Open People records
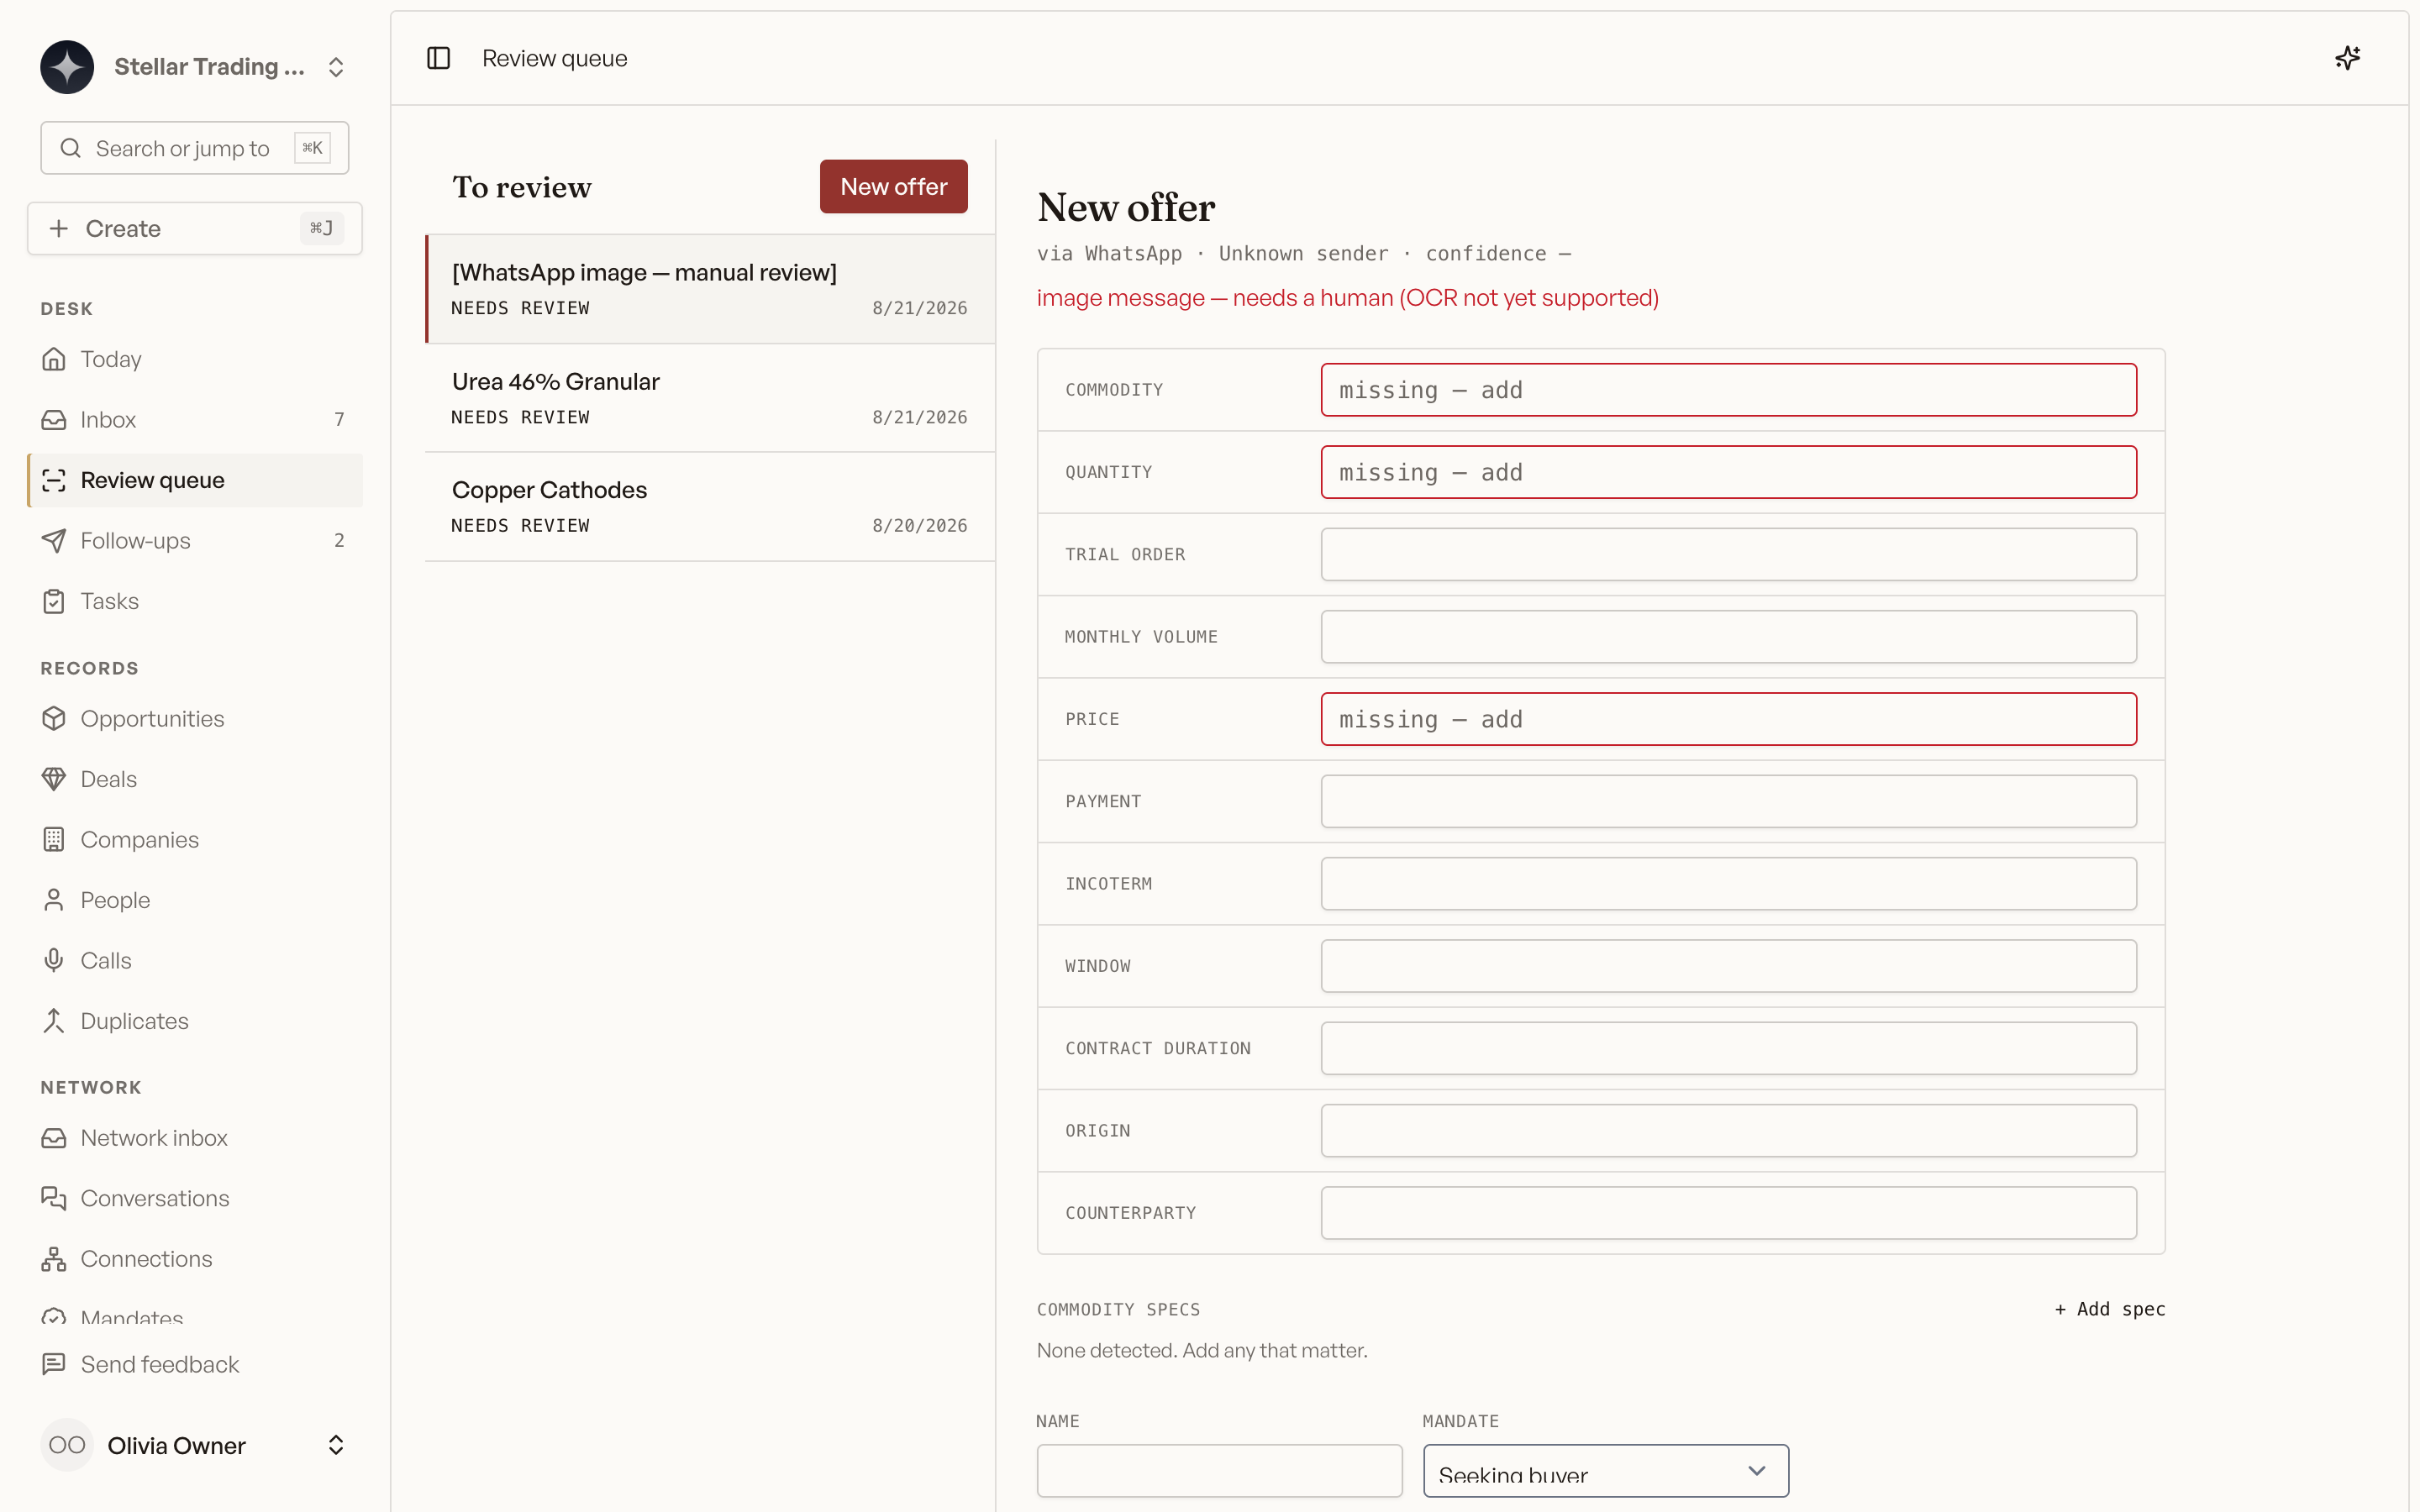The height and width of the screenshot is (1512, 2420). coord(195,900)
